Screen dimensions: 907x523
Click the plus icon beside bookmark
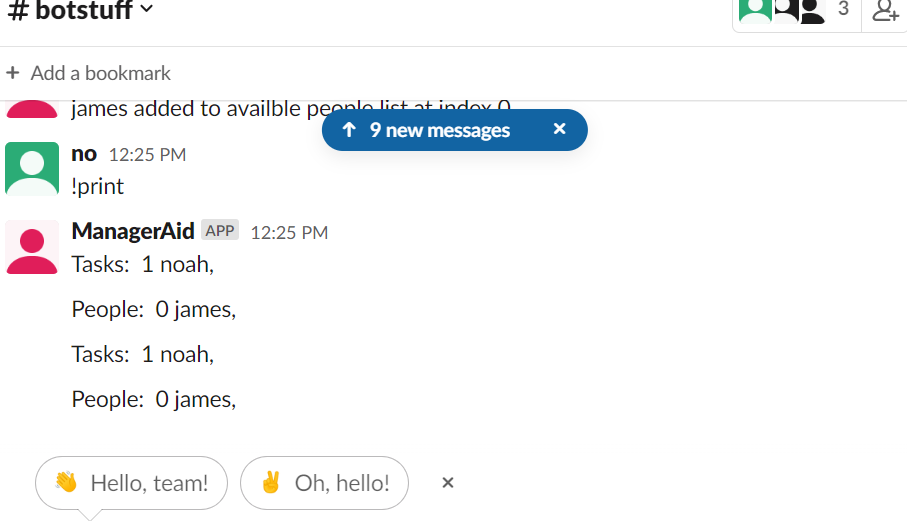[x=13, y=73]
